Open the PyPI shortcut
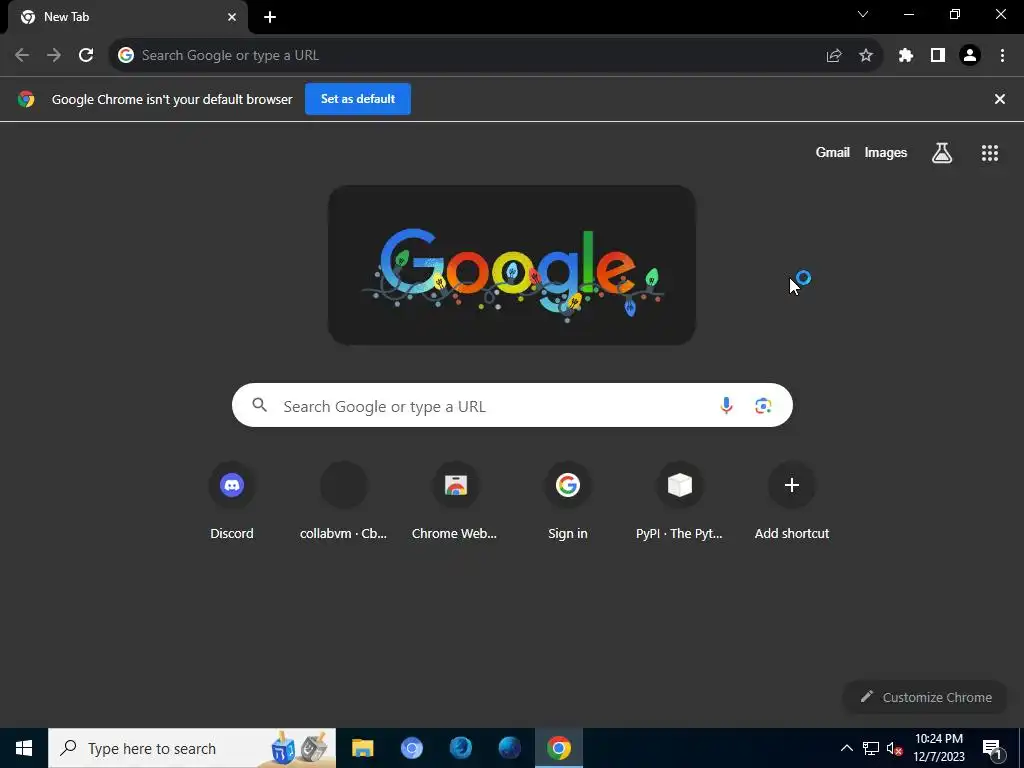The image size is (1024, 768). [x=679, y=502]
